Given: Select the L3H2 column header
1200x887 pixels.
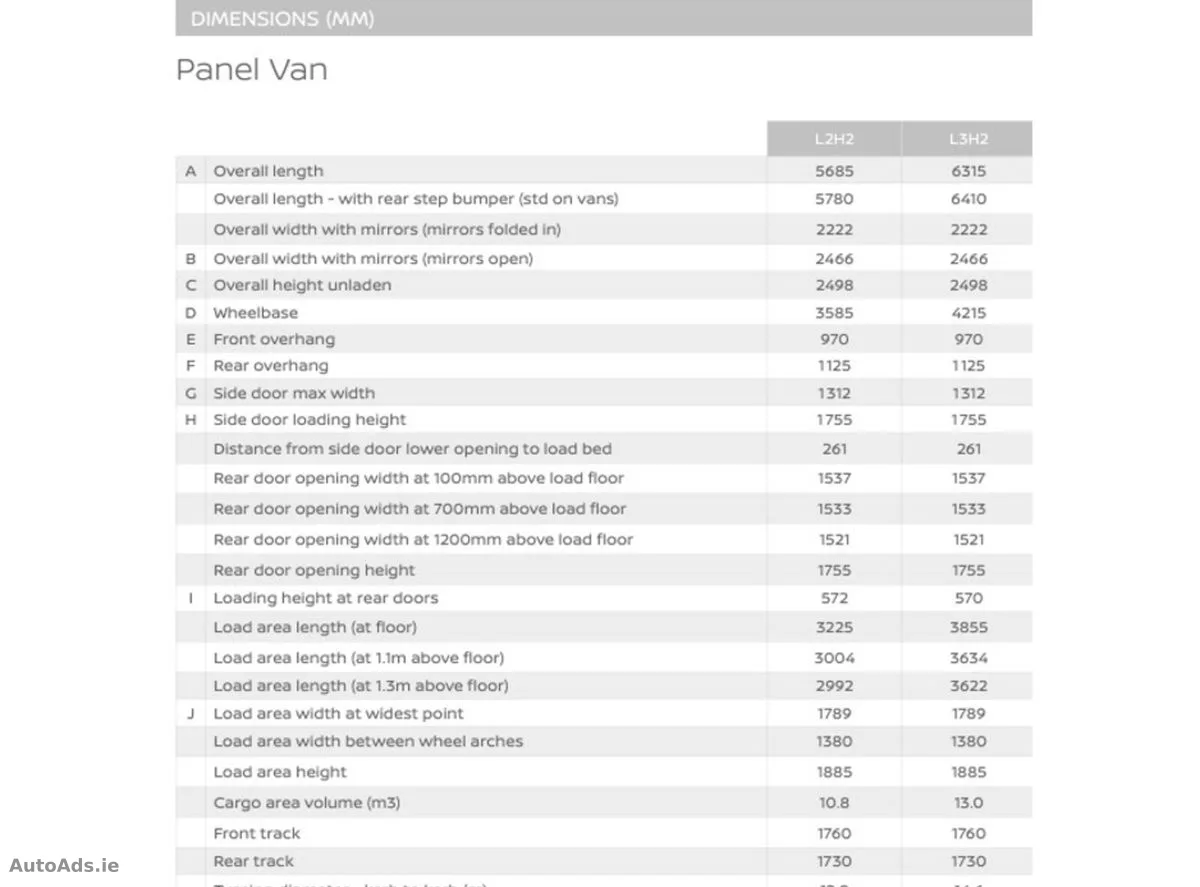Looking at the screenshot, I should (968, 139).
